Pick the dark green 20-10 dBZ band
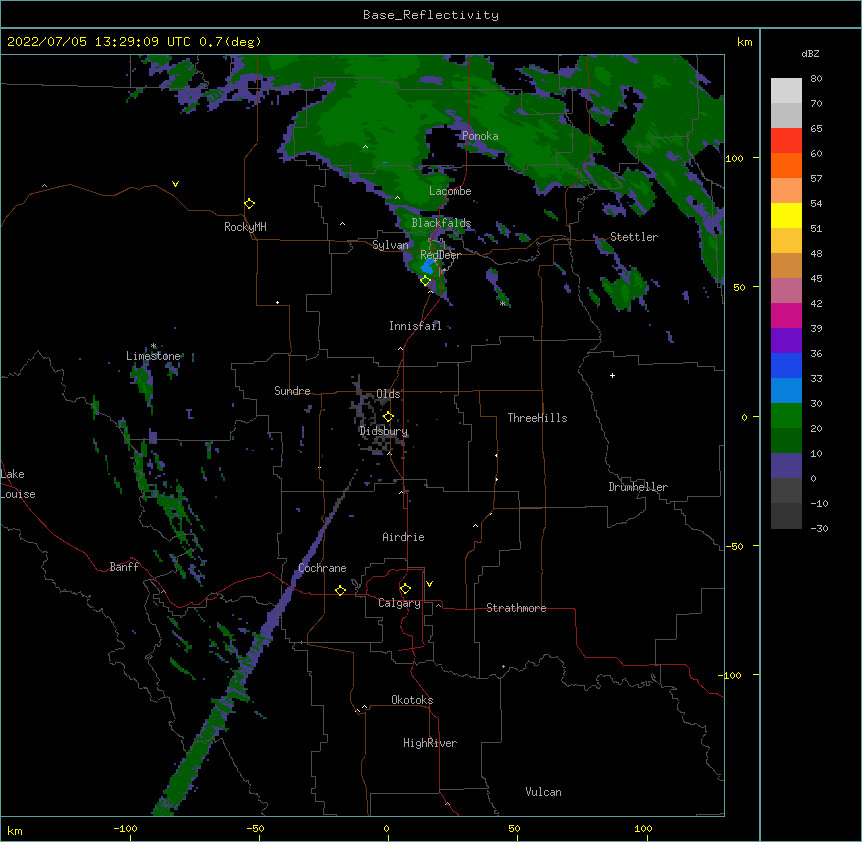862x842 pixels. click(x=786, y=441)
